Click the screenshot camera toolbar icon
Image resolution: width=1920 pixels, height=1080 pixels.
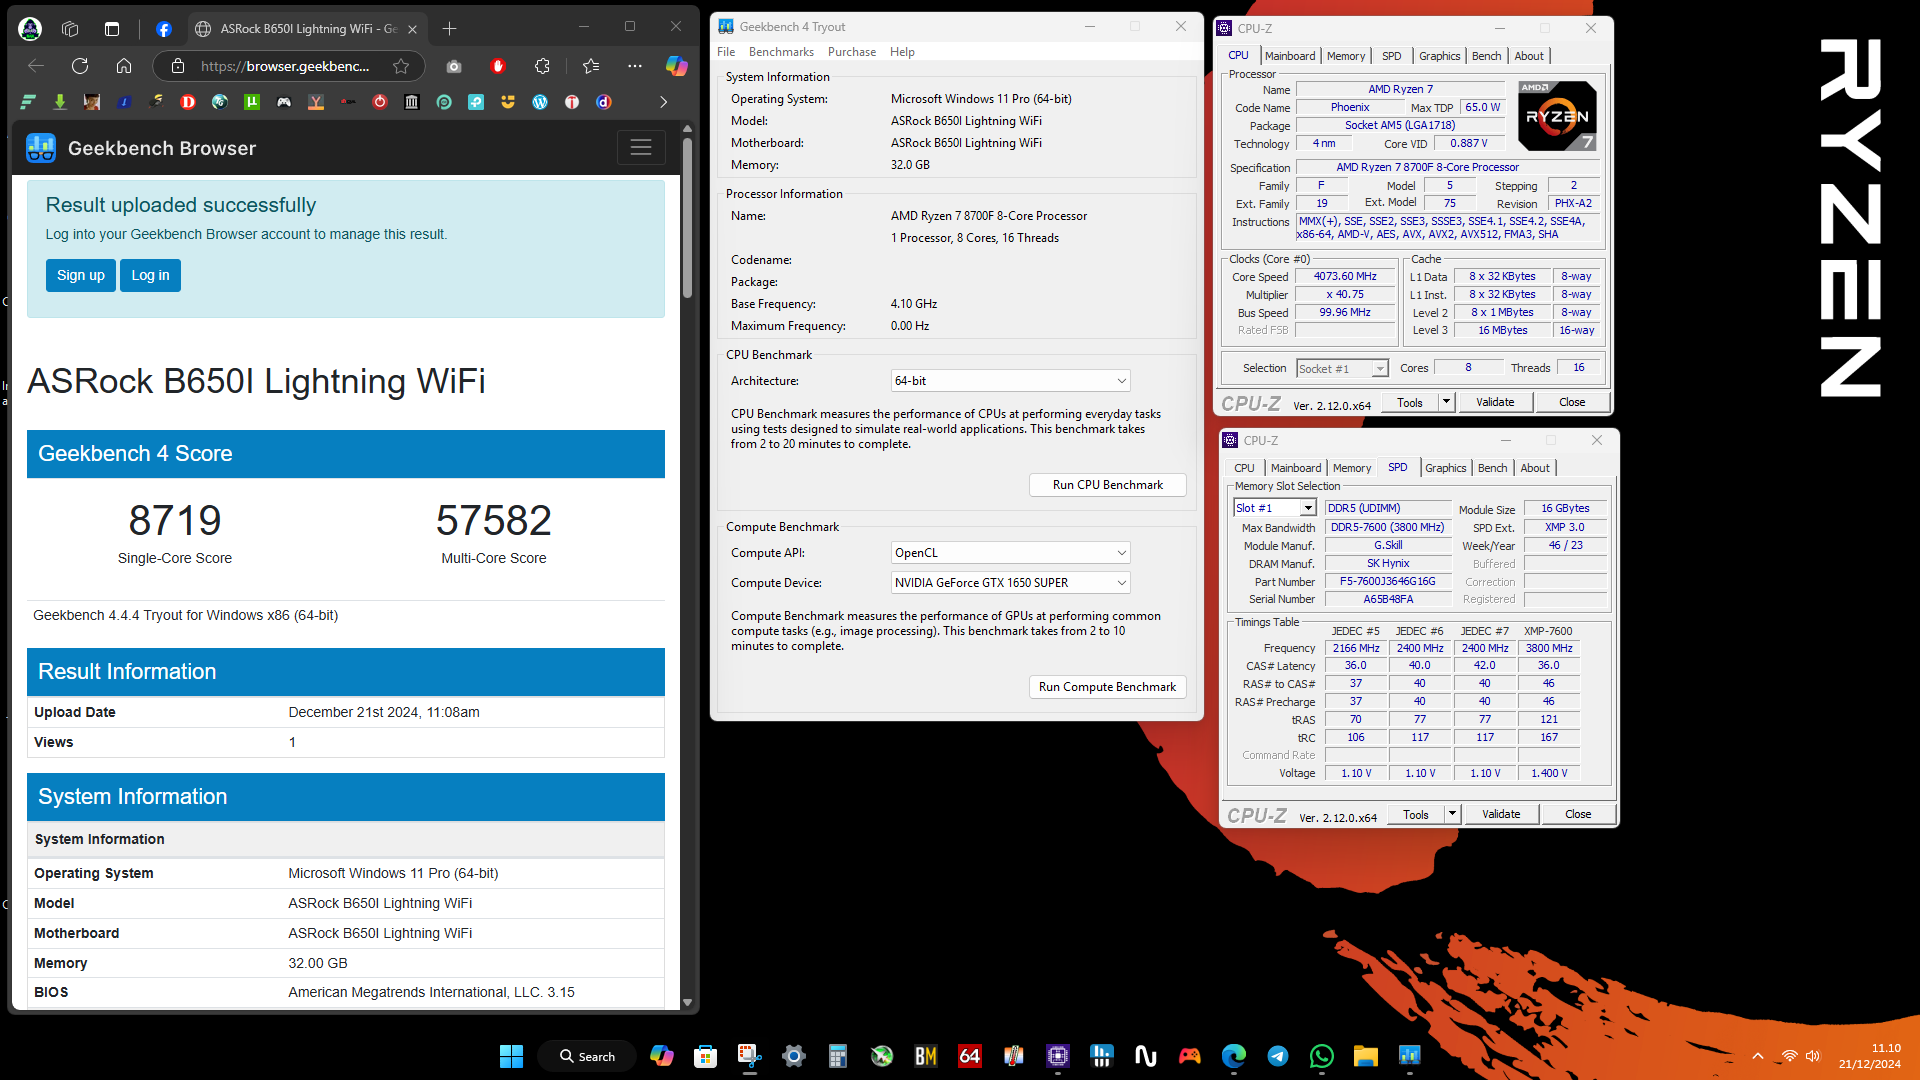tap(454, 66)
